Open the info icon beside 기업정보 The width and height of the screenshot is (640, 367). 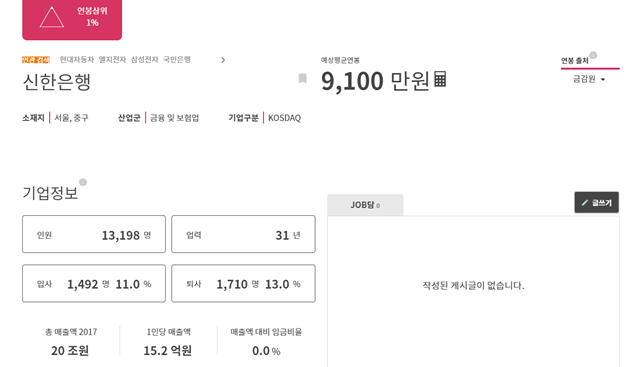pos(83,182)
